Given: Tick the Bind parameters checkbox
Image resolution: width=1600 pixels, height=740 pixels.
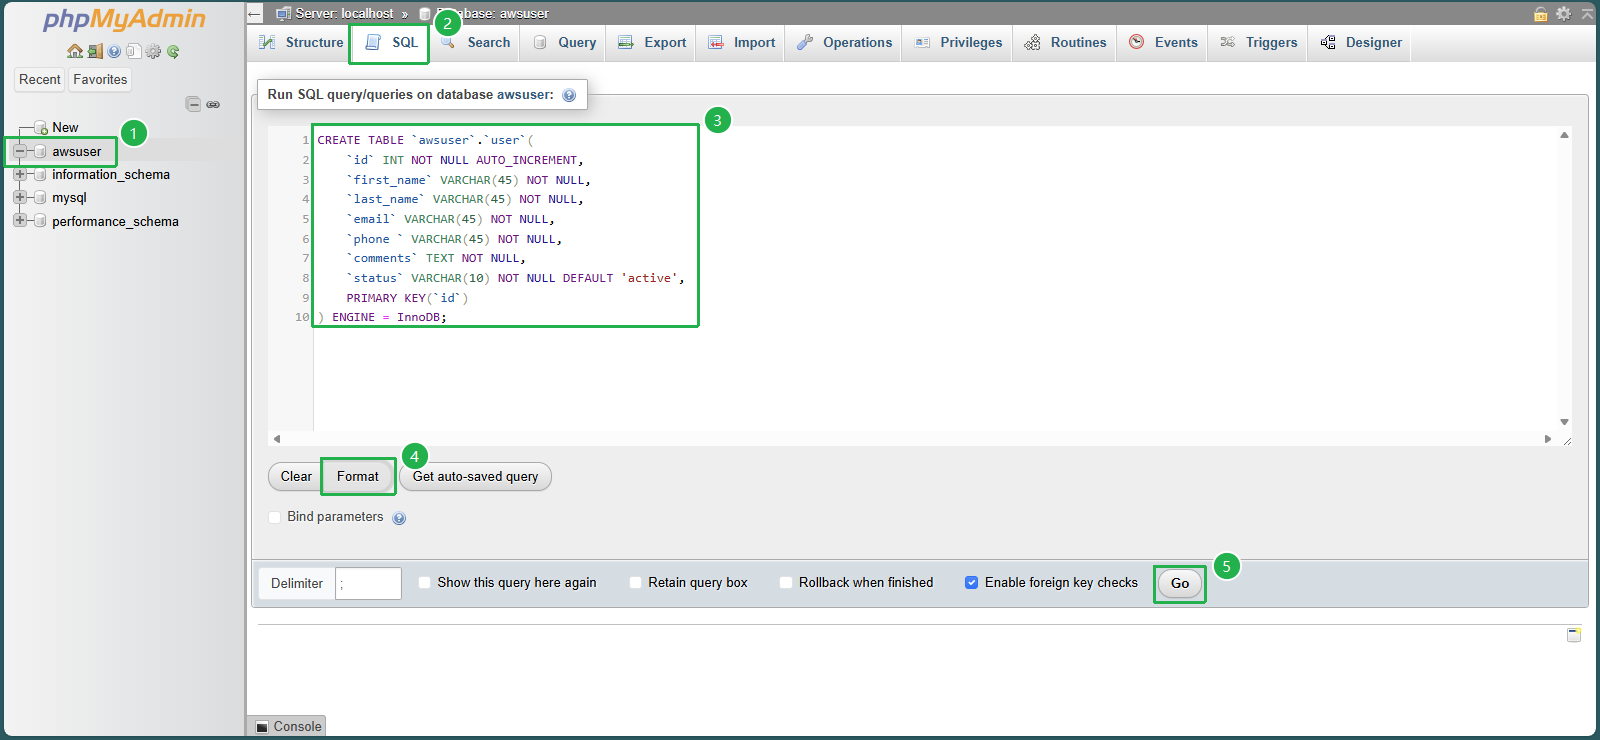Looking at the screenshot, I should click(x=275, y=517).
